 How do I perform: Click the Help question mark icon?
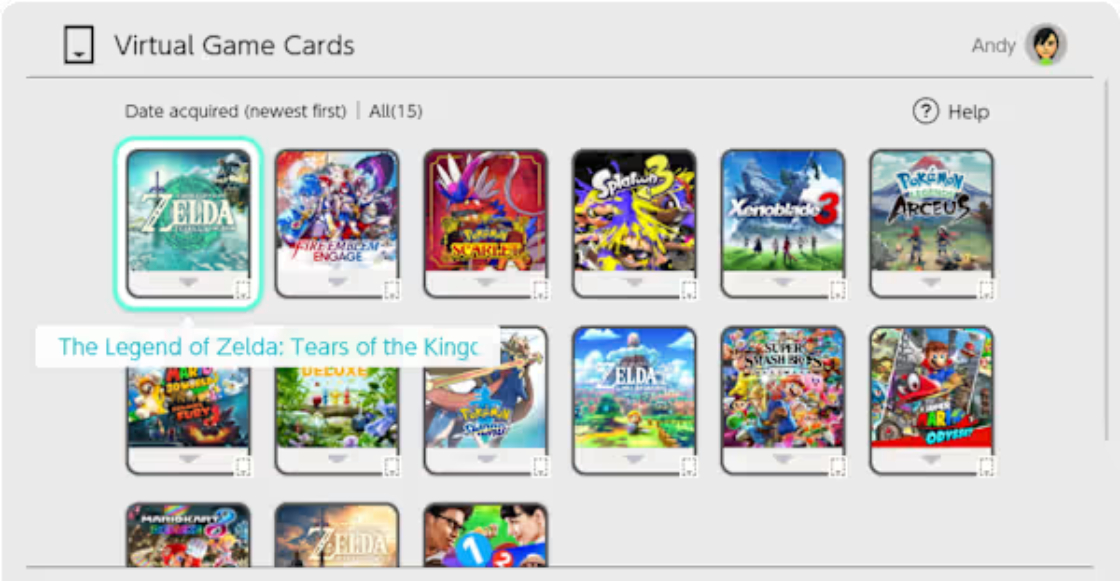point(926,111)
